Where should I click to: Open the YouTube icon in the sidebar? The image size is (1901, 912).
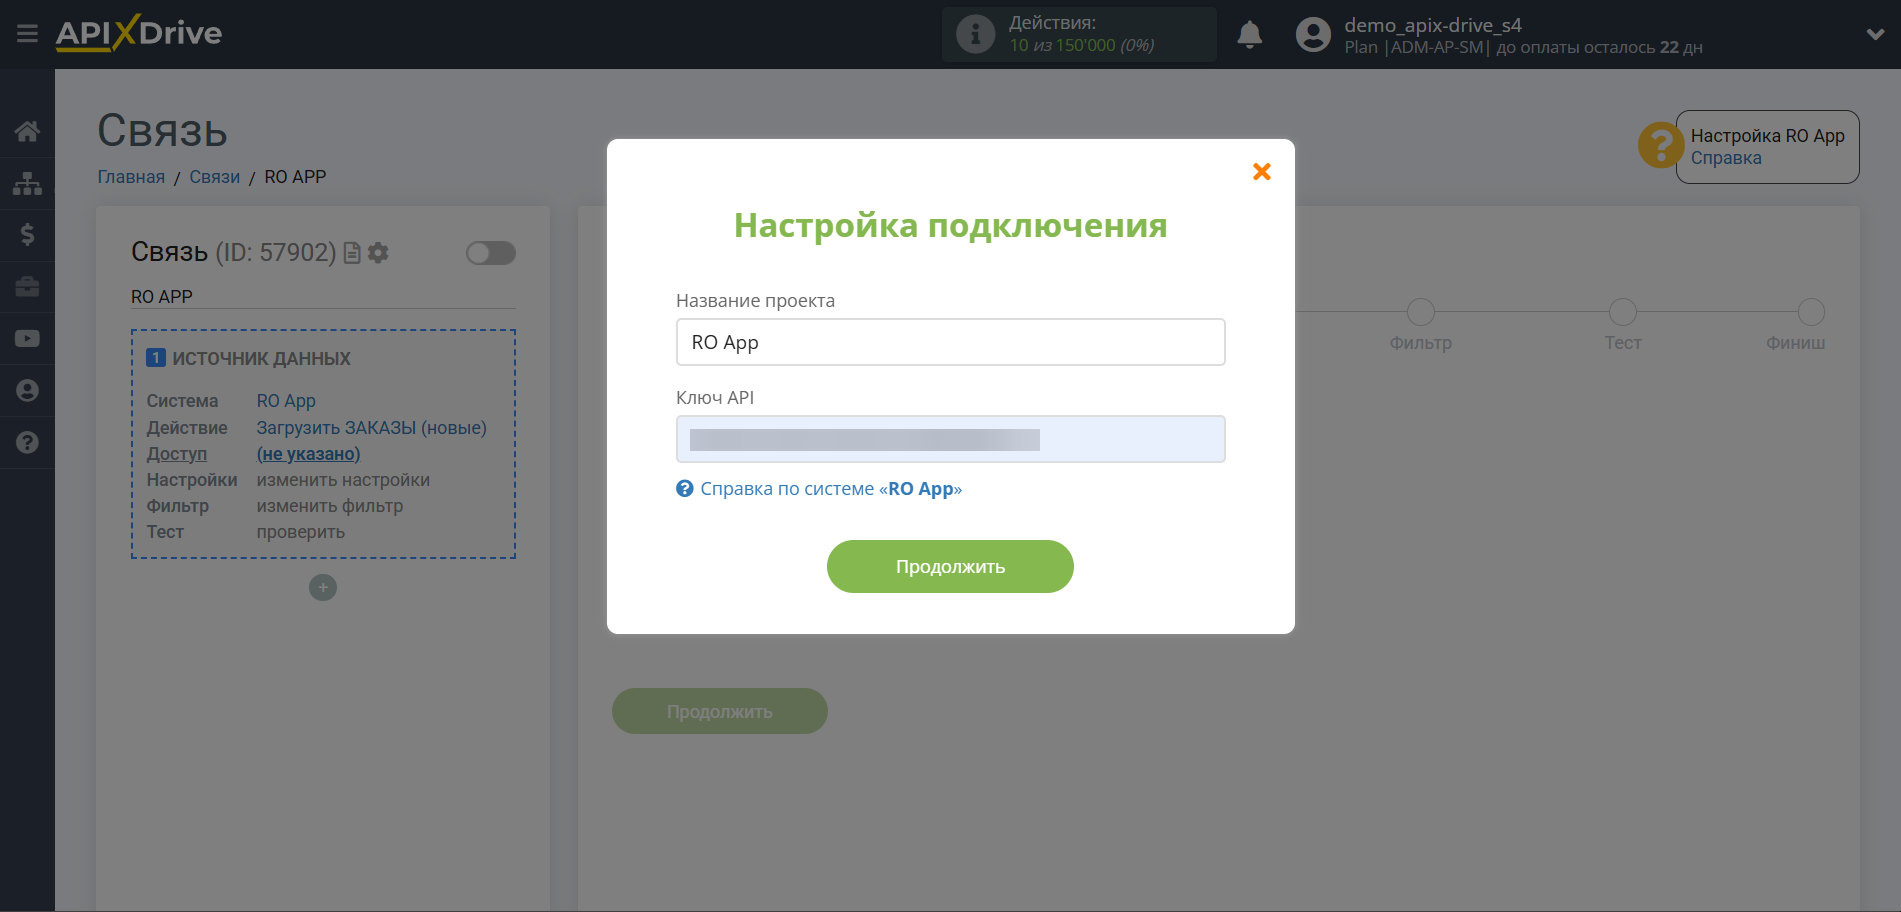27,338
